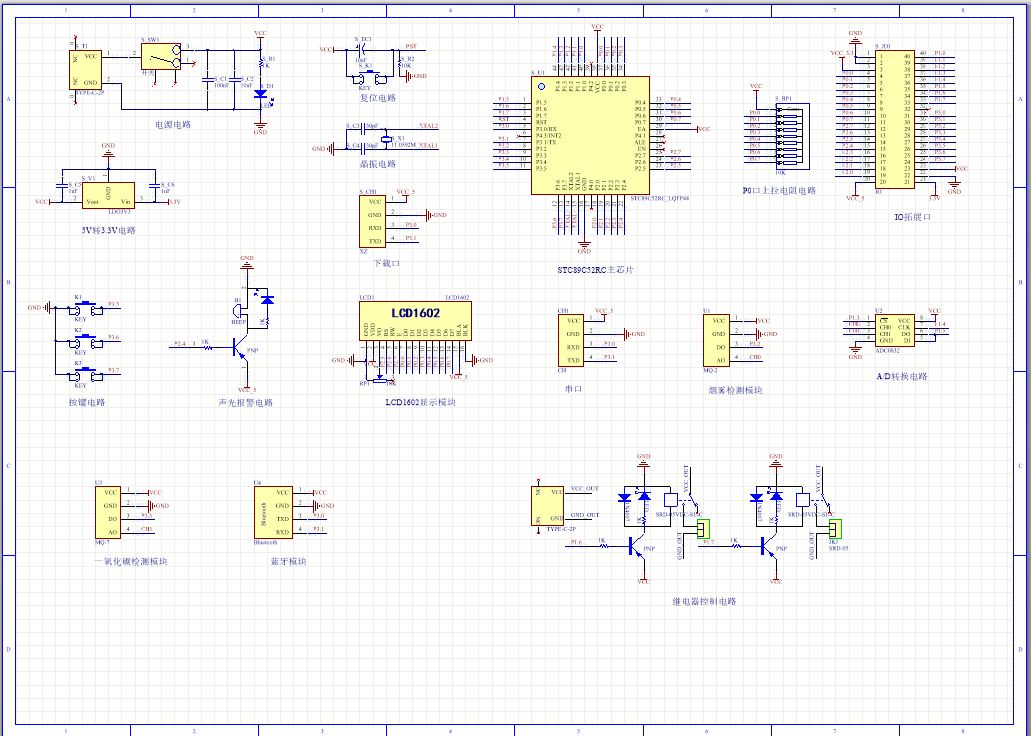The image size is (1031, 736).
Task: Select the MQ-2 smoke sensor module
Action: [x=715, y=340]
